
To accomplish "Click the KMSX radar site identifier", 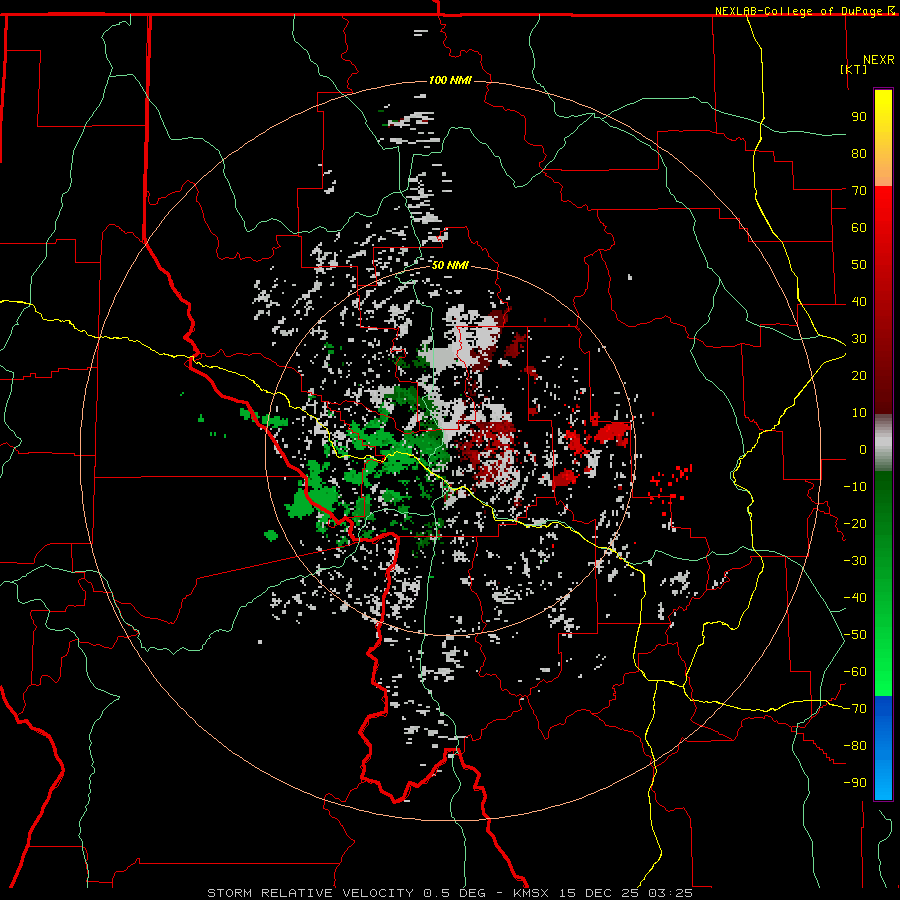I will (531, 893).
